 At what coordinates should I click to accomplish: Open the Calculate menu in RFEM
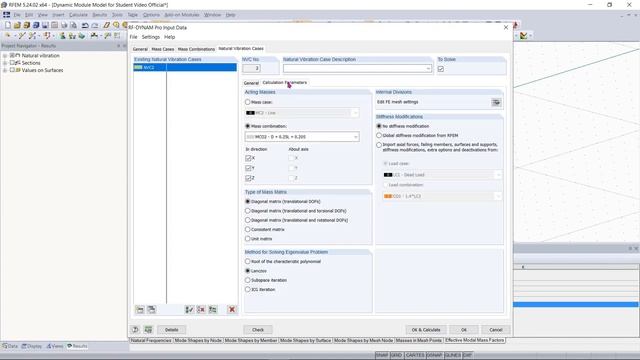pyautogui.click(x=78, y=15)
